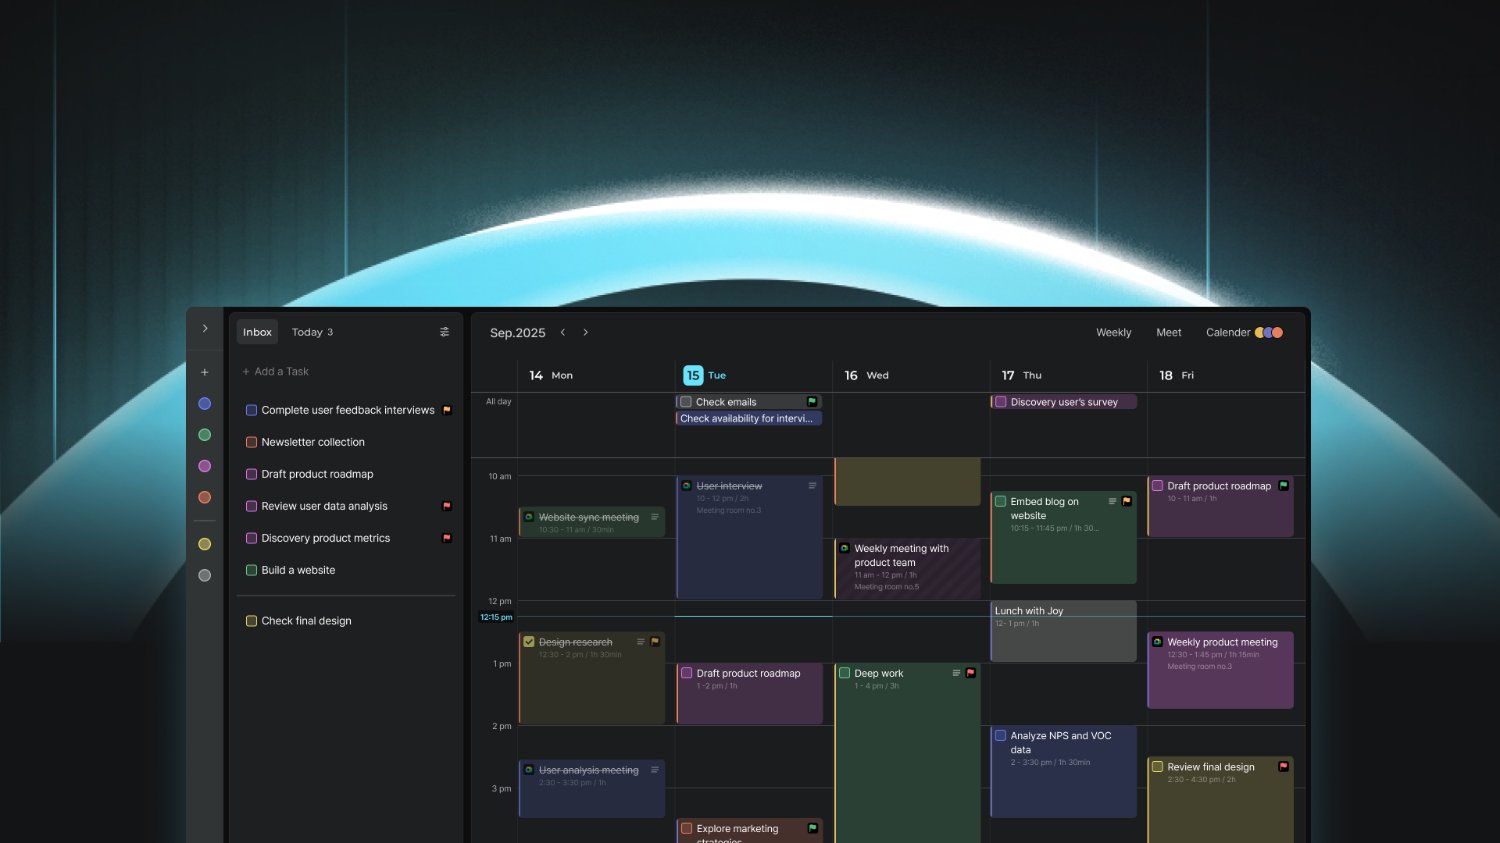This screenshot has width=1500, height=843.
Task: Expand the collapsed left sidebar chevron
Action: [205, 328]
